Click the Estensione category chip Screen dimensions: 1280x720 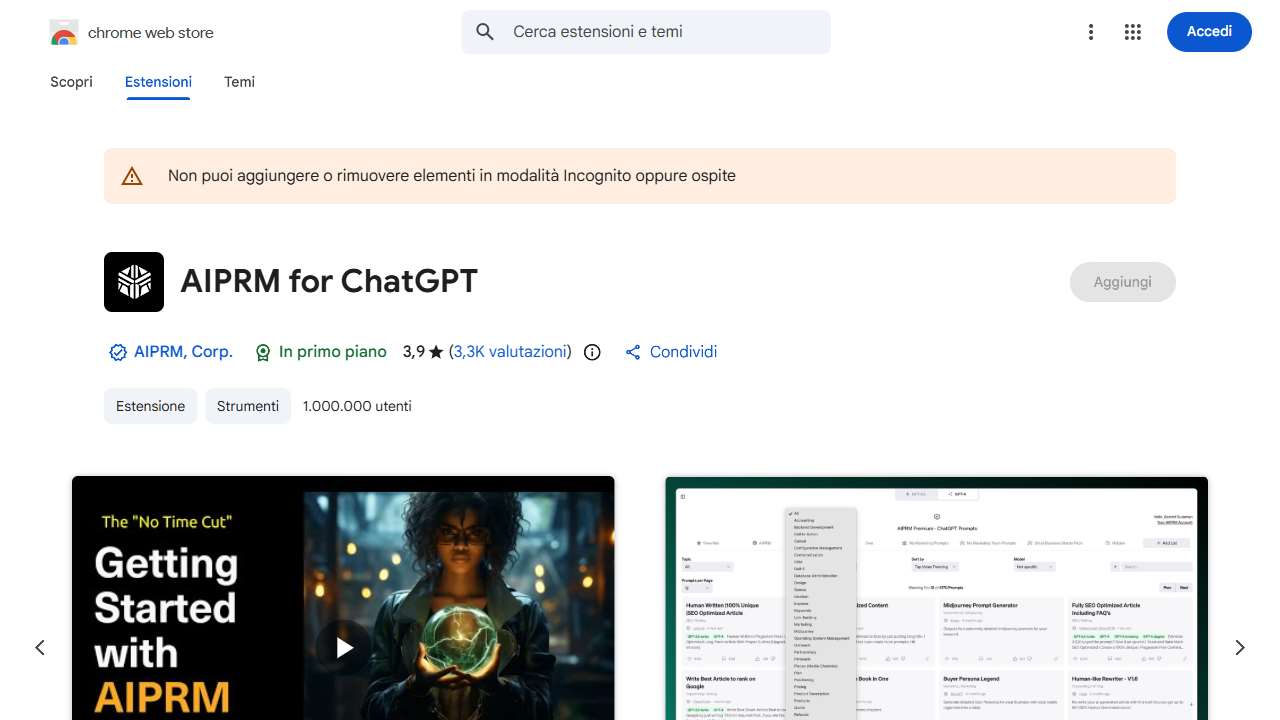click(150, 406)
